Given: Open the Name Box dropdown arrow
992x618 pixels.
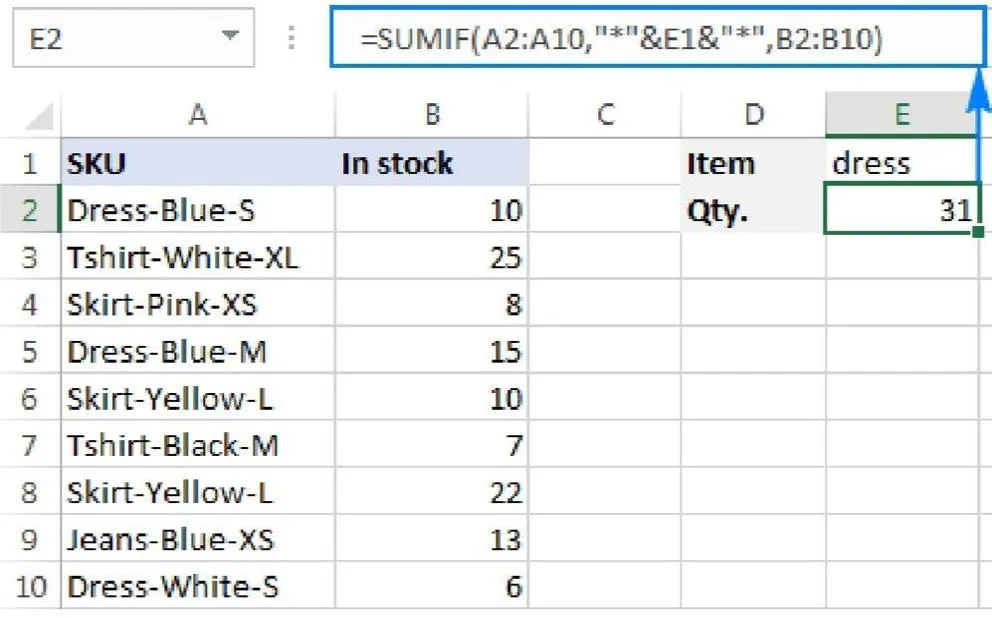Looking at the screenshot, I should (x=231, y=37).
